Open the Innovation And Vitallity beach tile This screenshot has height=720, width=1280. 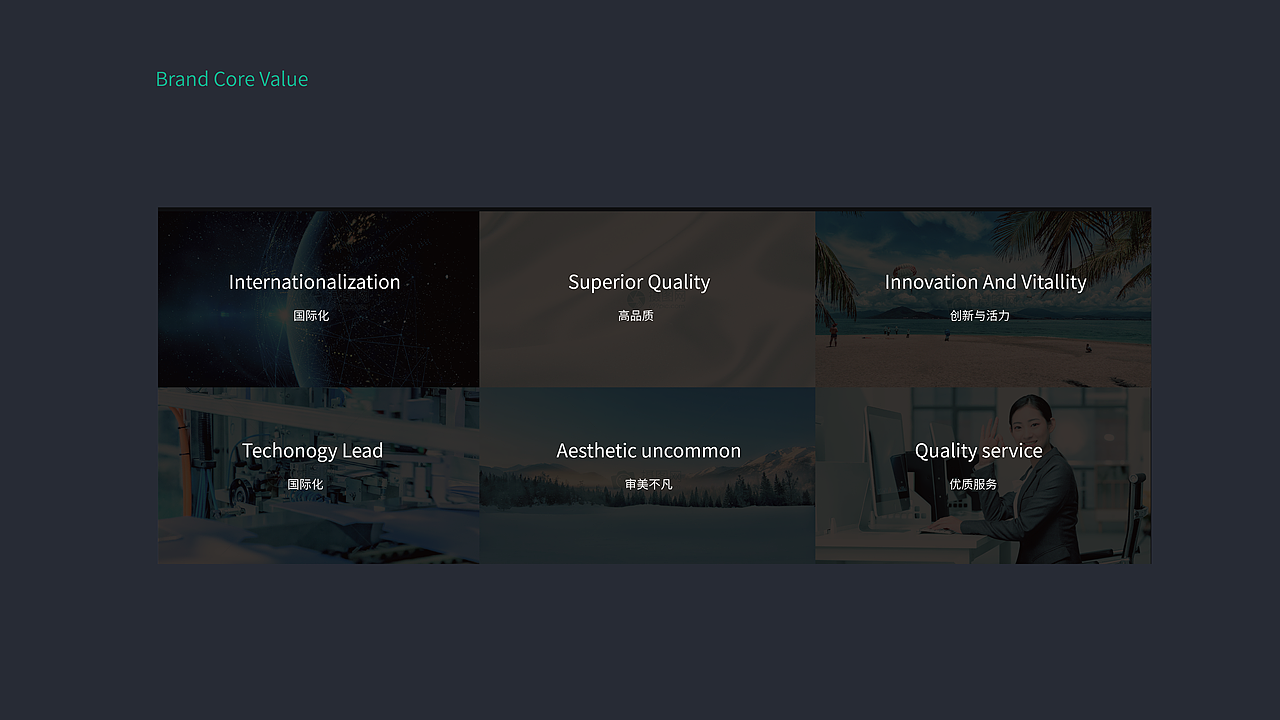(983, 298)
